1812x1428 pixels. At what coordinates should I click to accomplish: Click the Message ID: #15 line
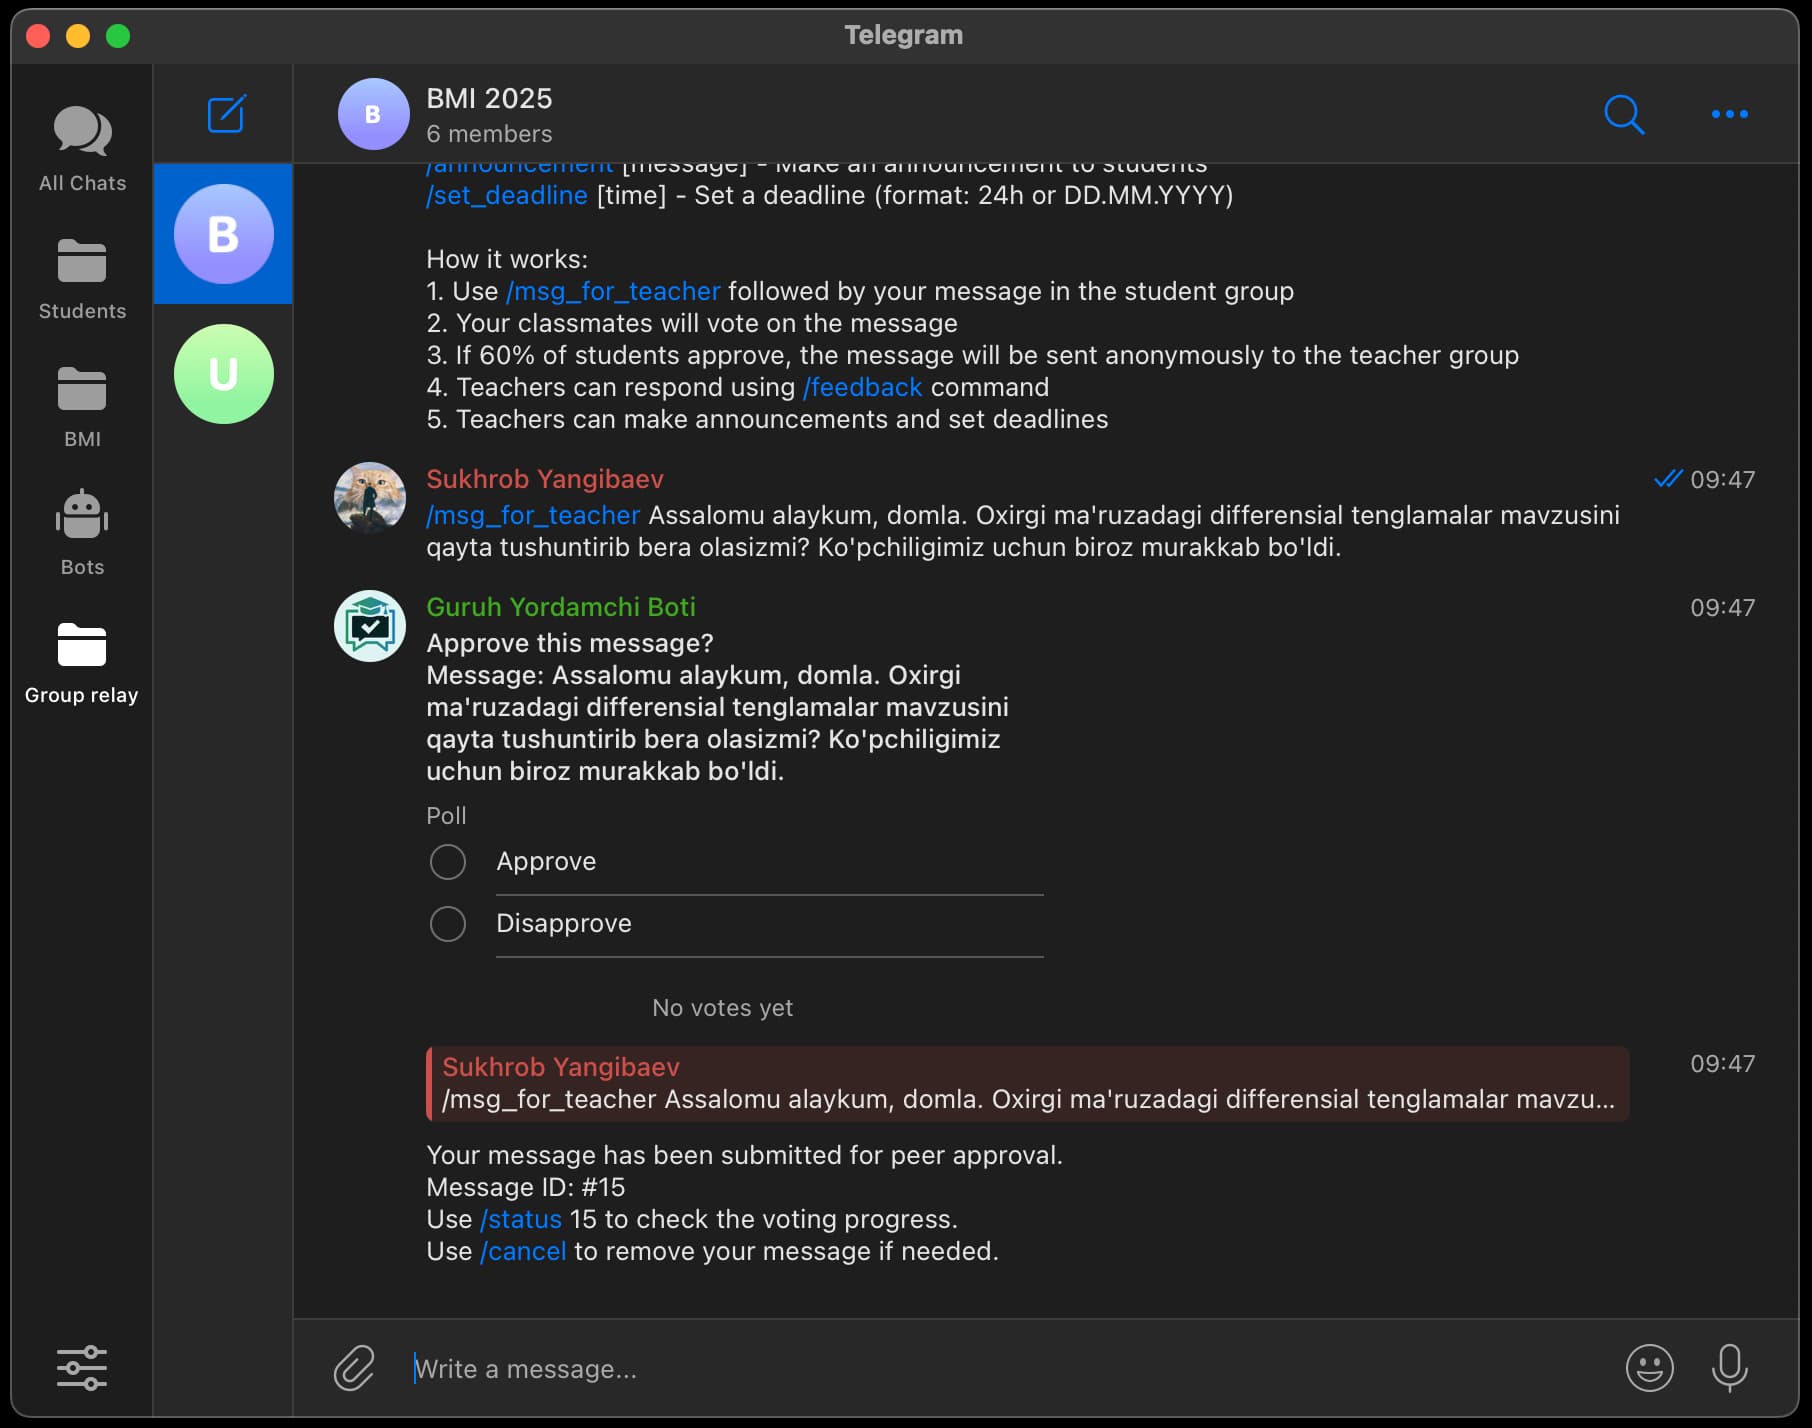(525, 1187)
